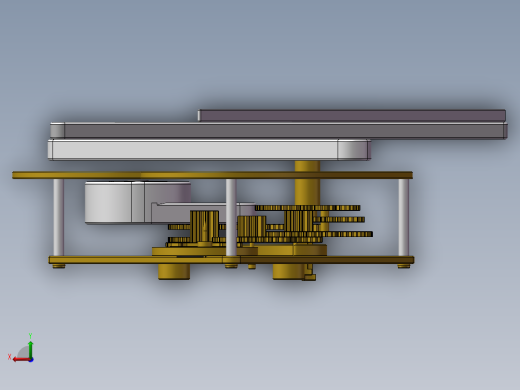
Task: Click the red X axis of orientation triad
Action: (x=22, y=360)
